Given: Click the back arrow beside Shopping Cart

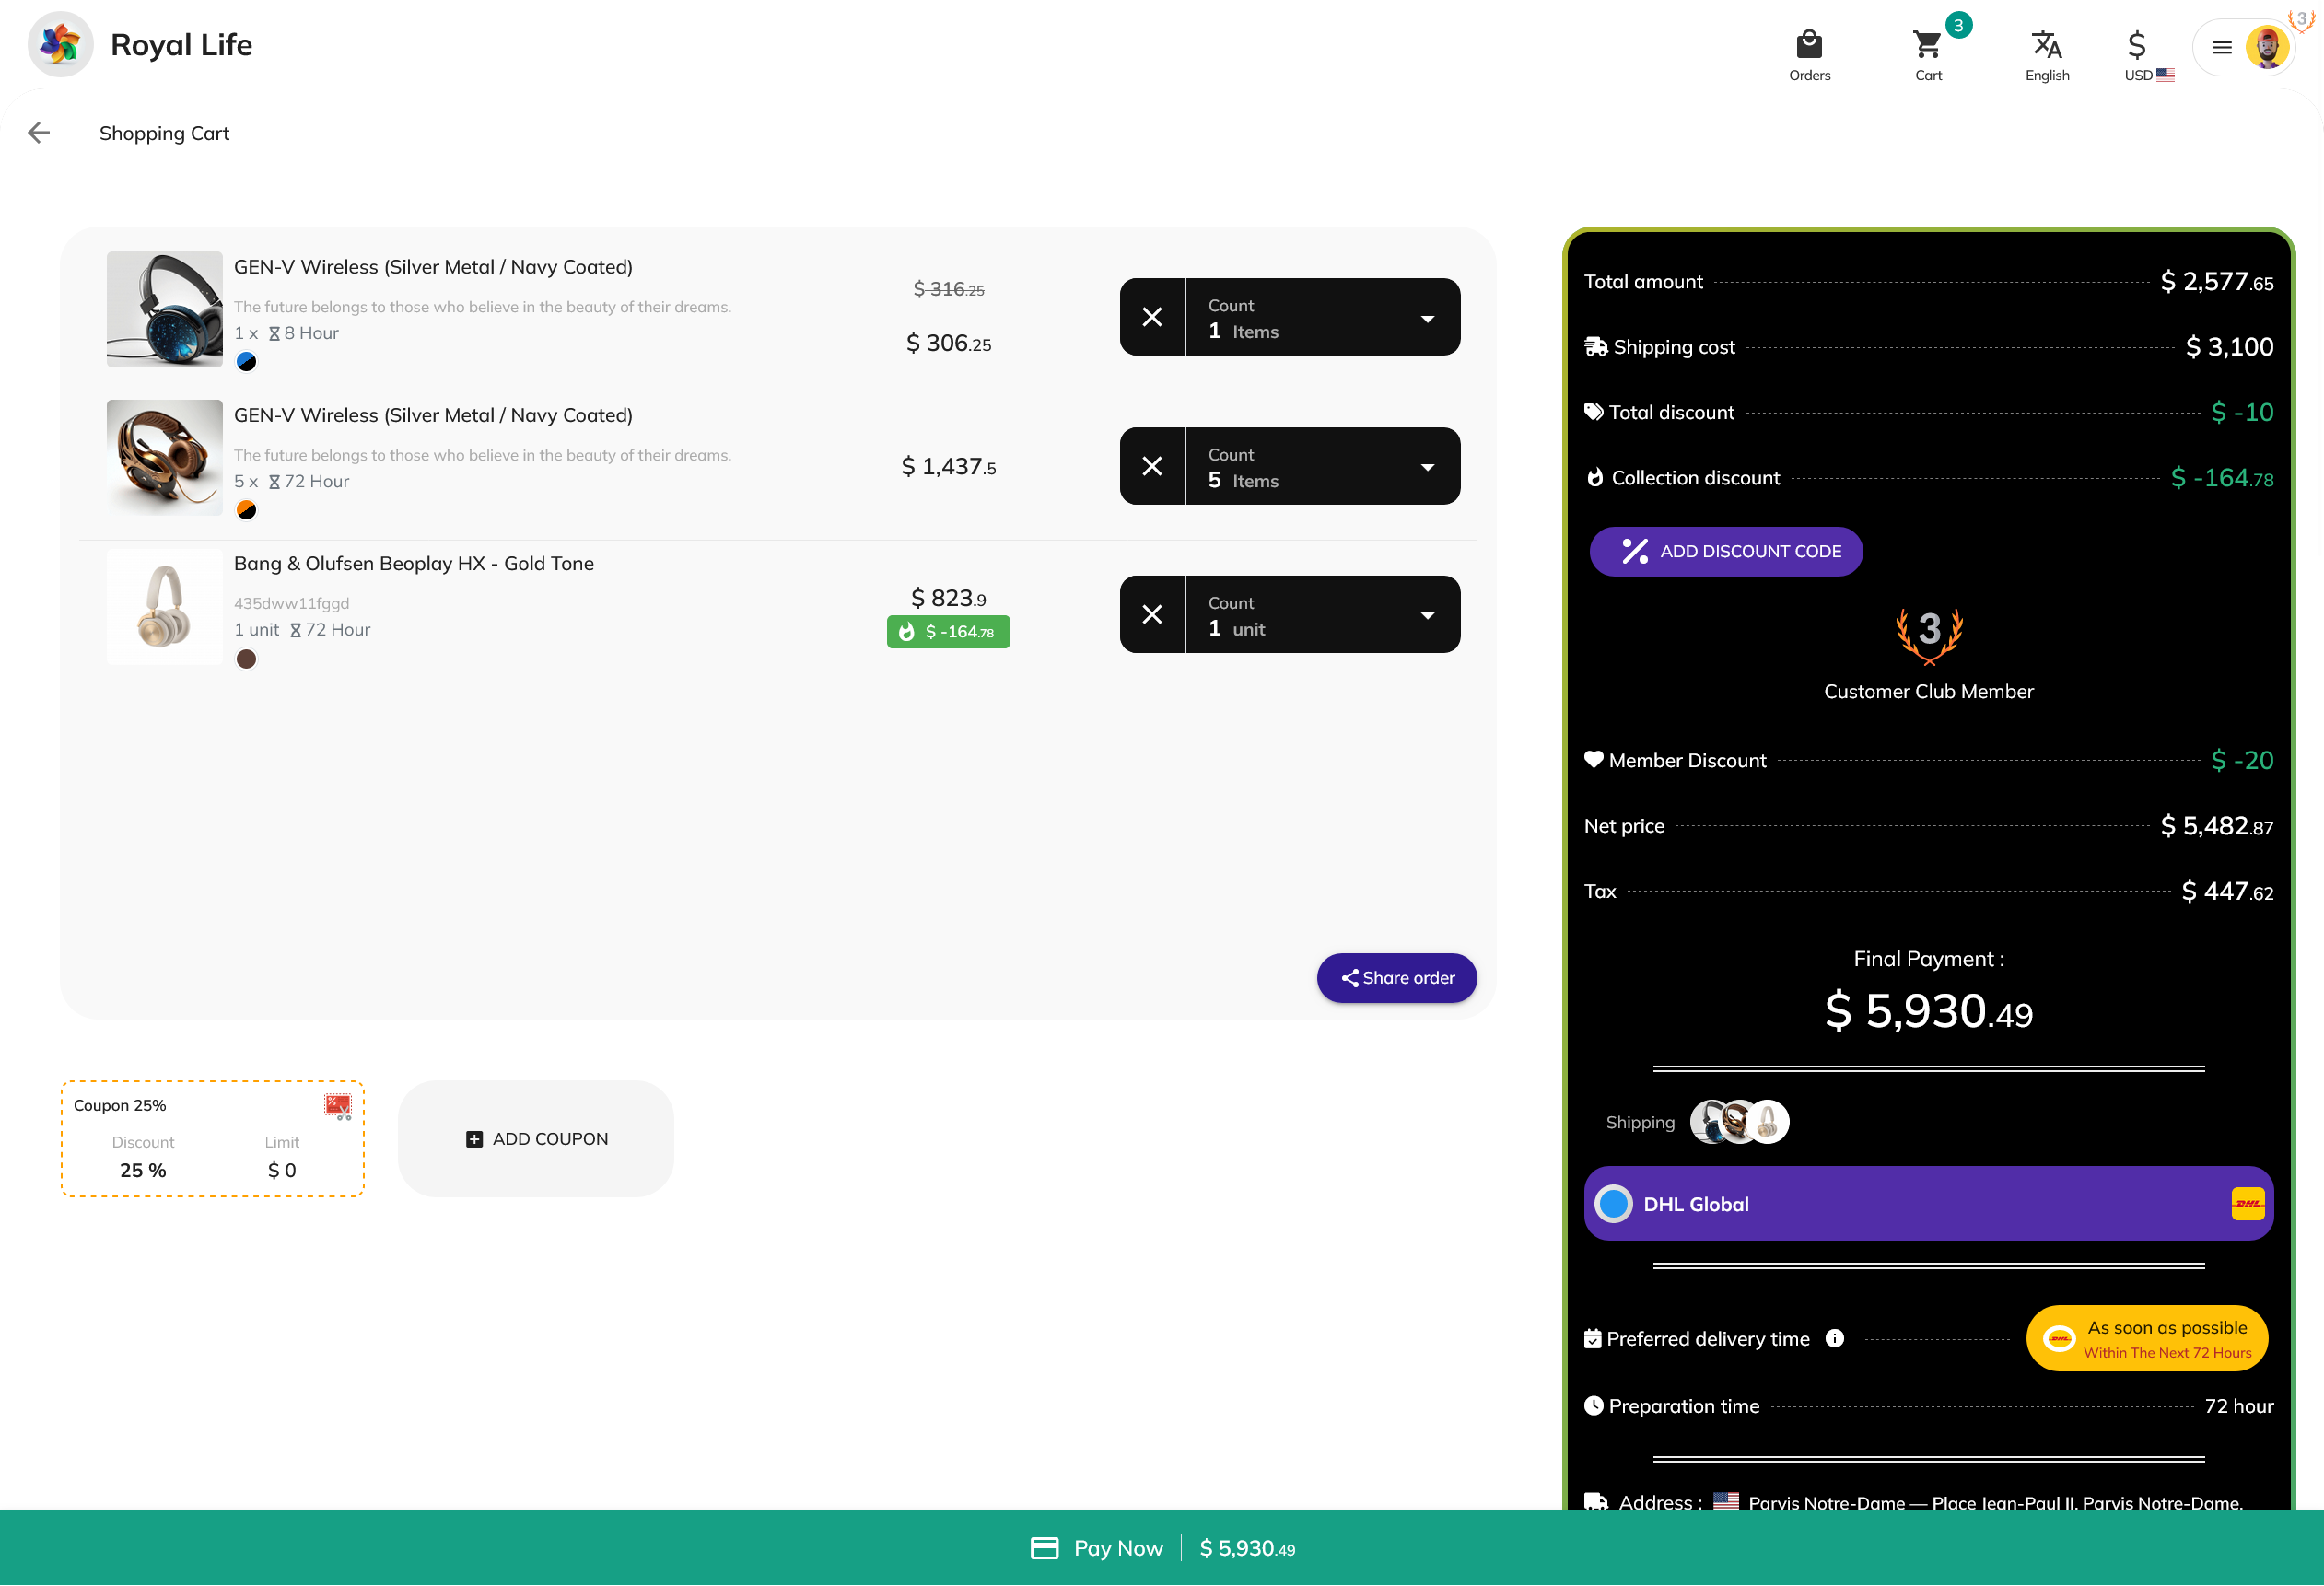Looking at the screenshot, I should (x=39, y=133).
